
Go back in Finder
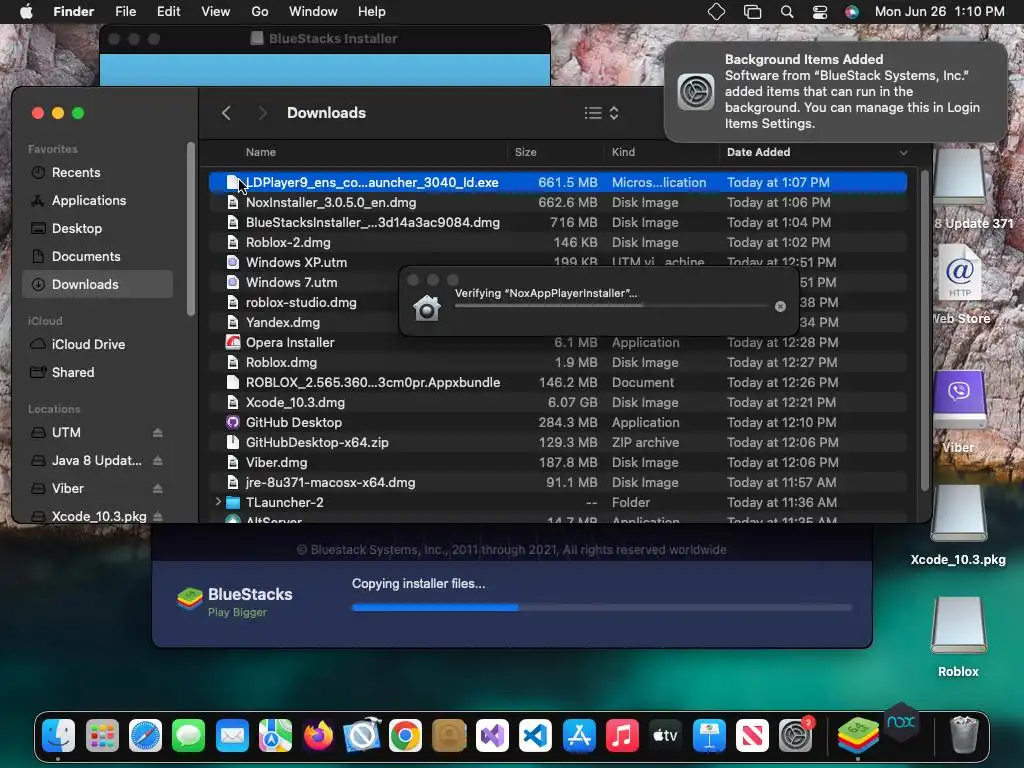click(226, 113)
